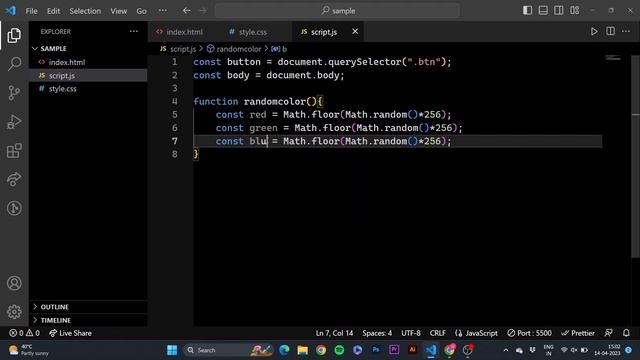Image resolution: width=640 pixels, height=360 pixels.
Task: Open the Go menu
Action: tap(141, 11)
